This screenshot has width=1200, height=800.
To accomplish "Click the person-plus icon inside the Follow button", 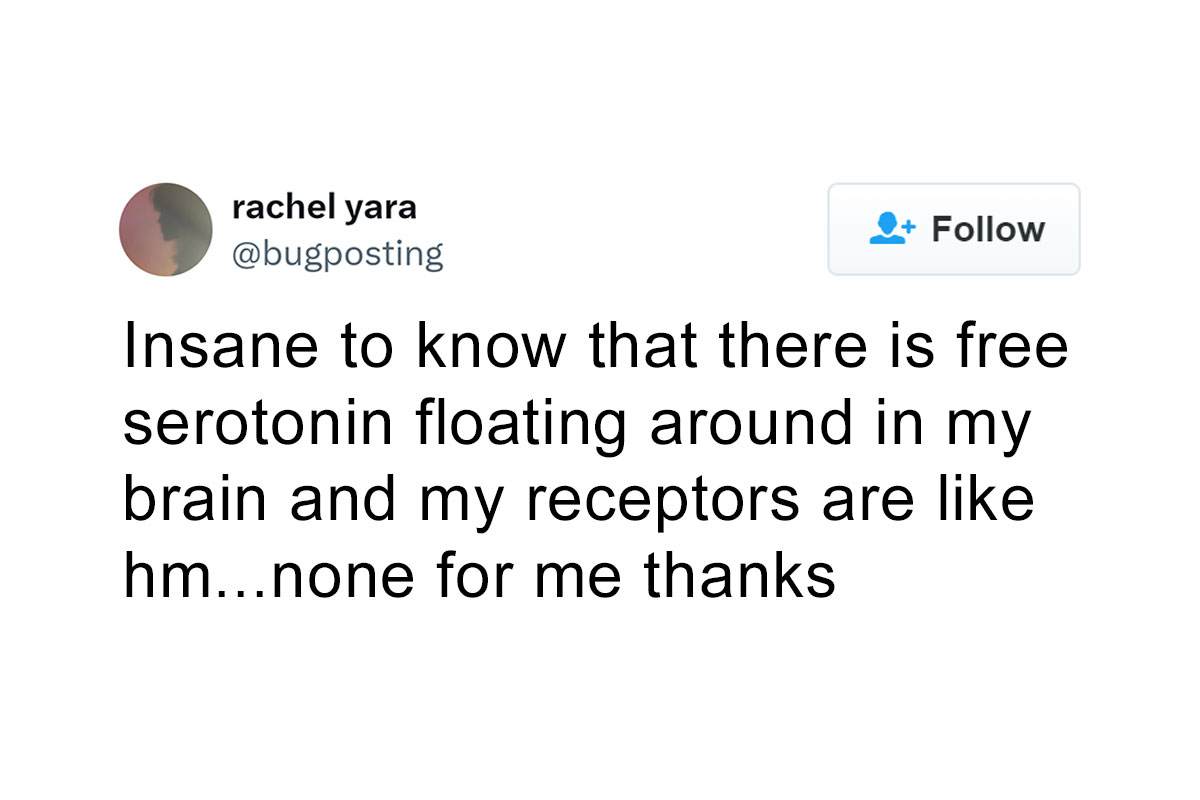I will [890, 229].
